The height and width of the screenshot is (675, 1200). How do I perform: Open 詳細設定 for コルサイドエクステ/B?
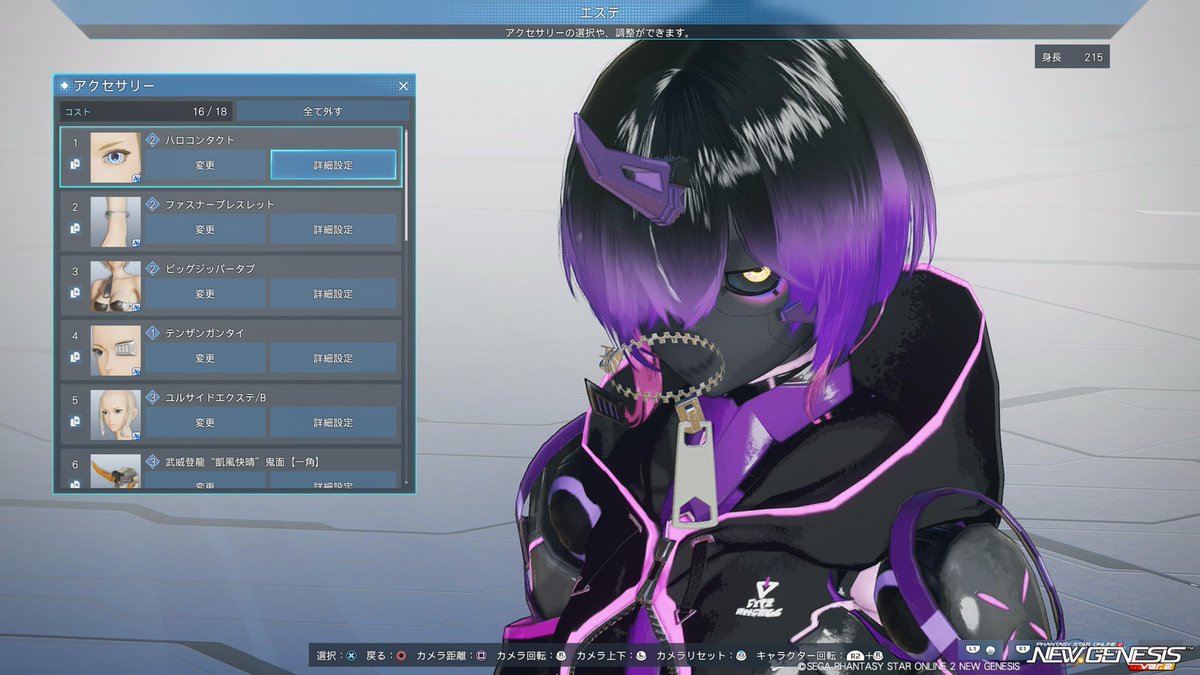[x=333, y=422]
